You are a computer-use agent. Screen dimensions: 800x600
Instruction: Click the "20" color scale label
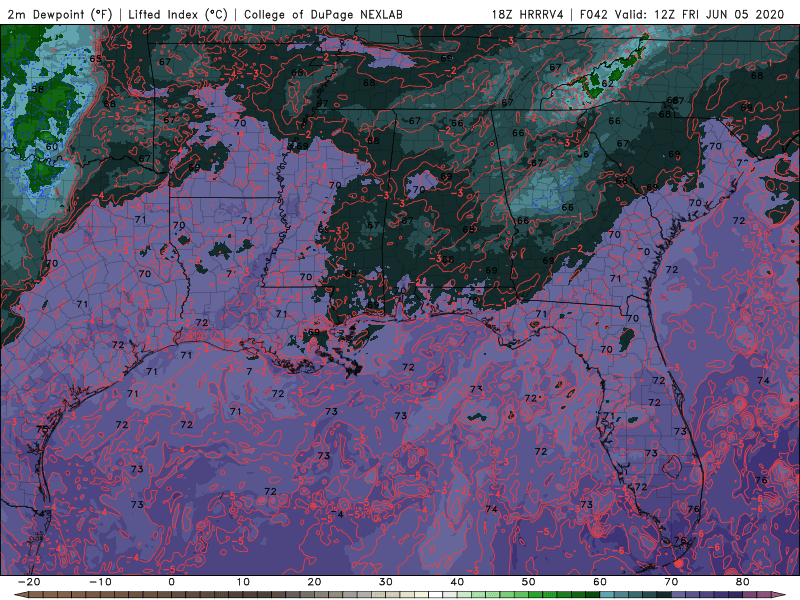point(314,582)
